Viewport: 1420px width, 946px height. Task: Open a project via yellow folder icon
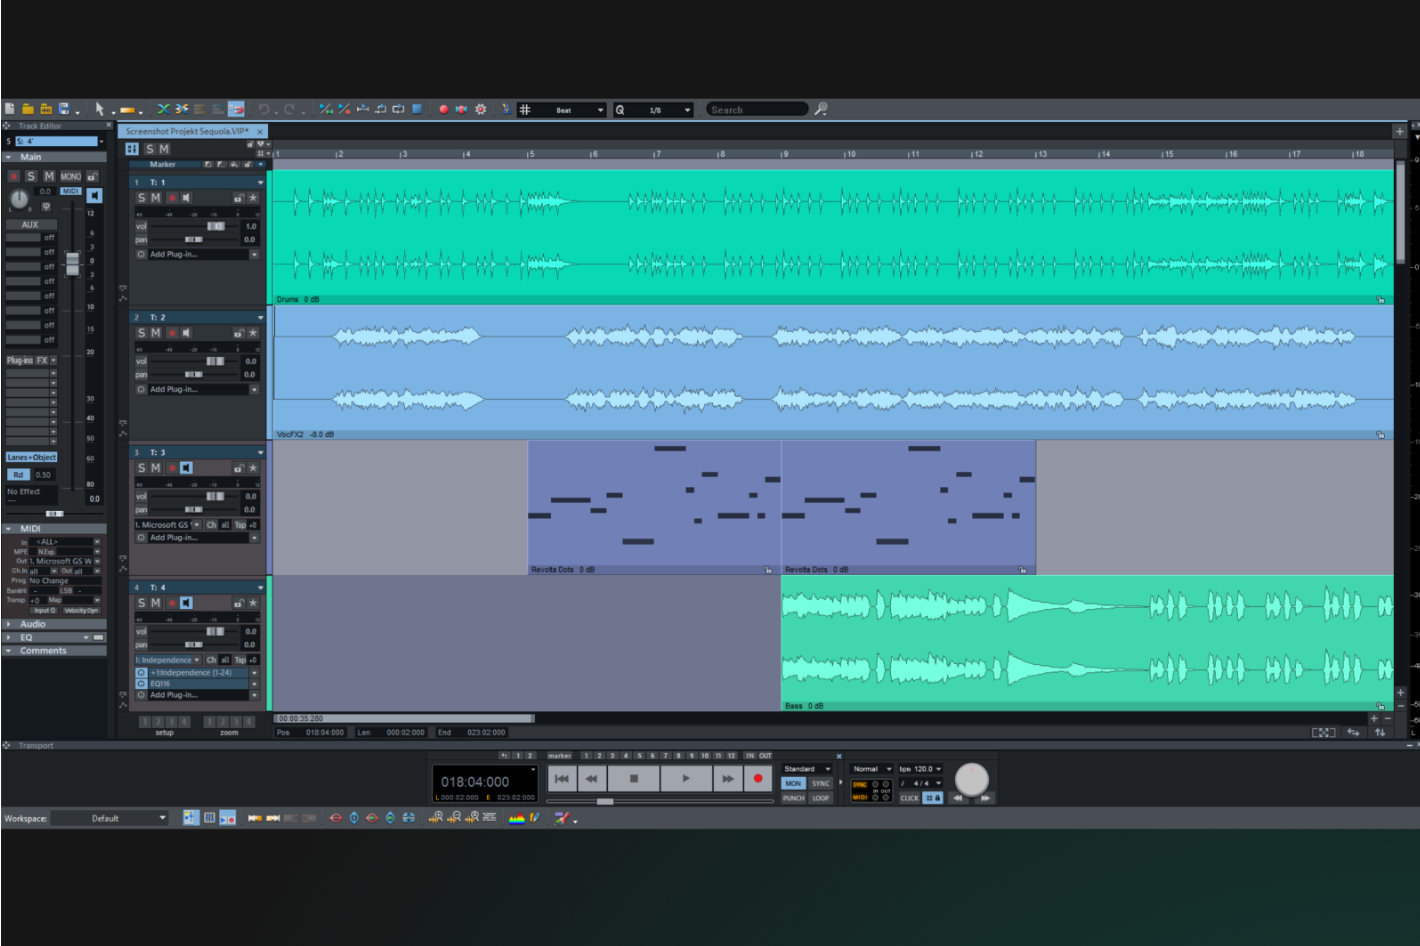pos(28,109)
